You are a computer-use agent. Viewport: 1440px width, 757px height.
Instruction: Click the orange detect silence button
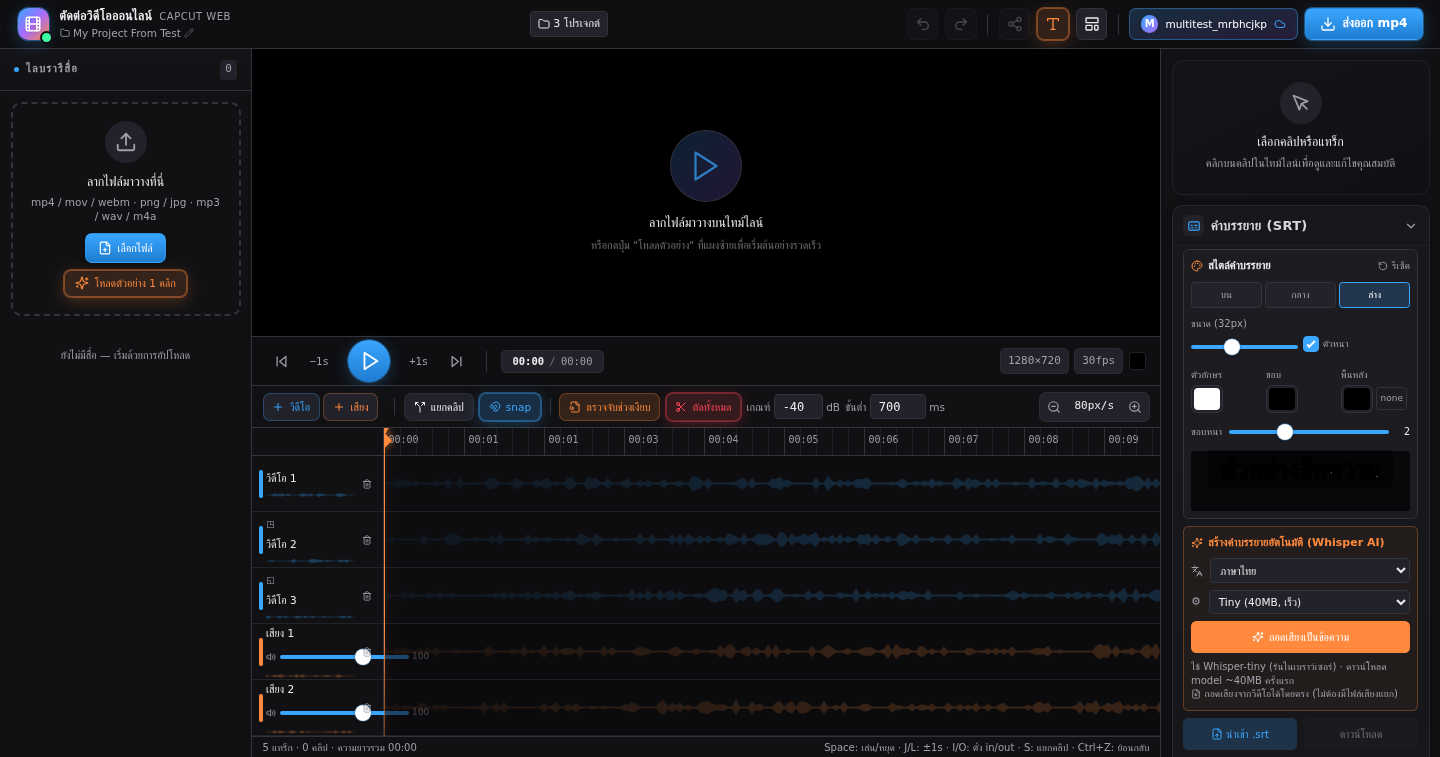coord(609,407)
